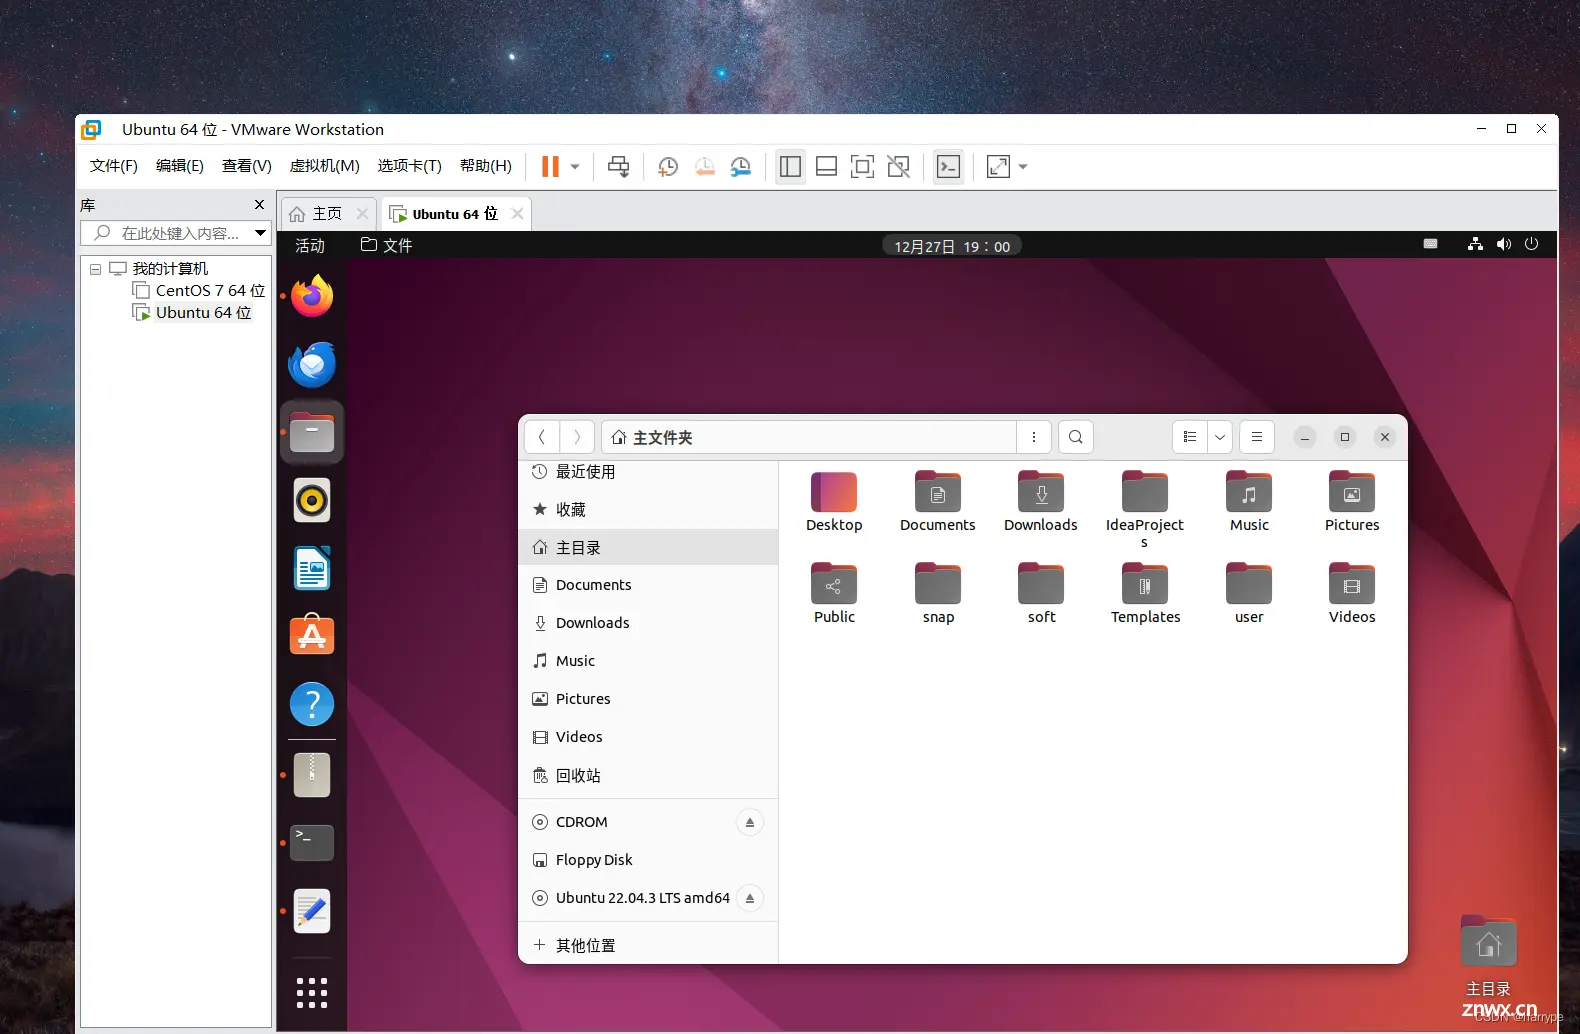
Task: Close the Ubuntu 64 位 tab
Action: 517,214
